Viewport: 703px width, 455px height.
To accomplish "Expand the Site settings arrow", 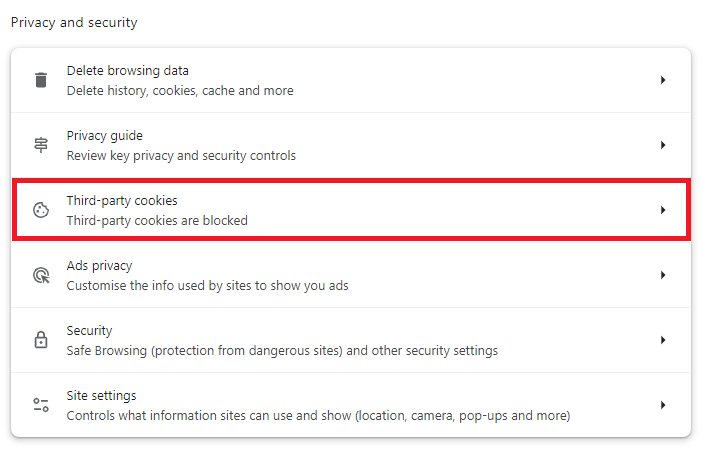I will coord(663,405).
